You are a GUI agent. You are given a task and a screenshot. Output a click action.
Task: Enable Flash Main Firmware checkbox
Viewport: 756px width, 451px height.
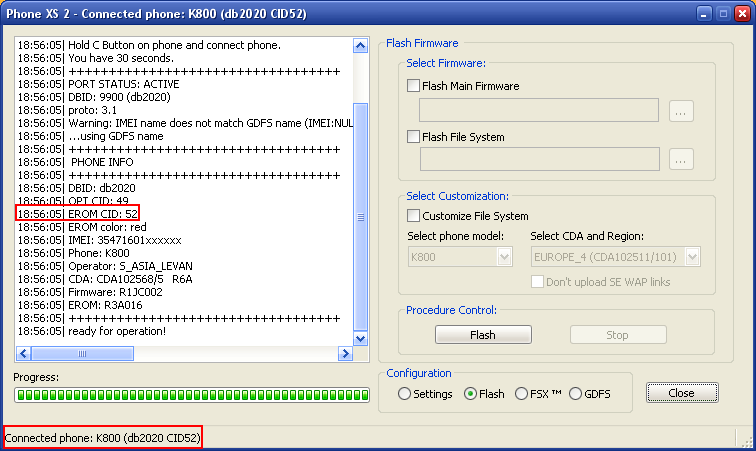pos(414,87)
